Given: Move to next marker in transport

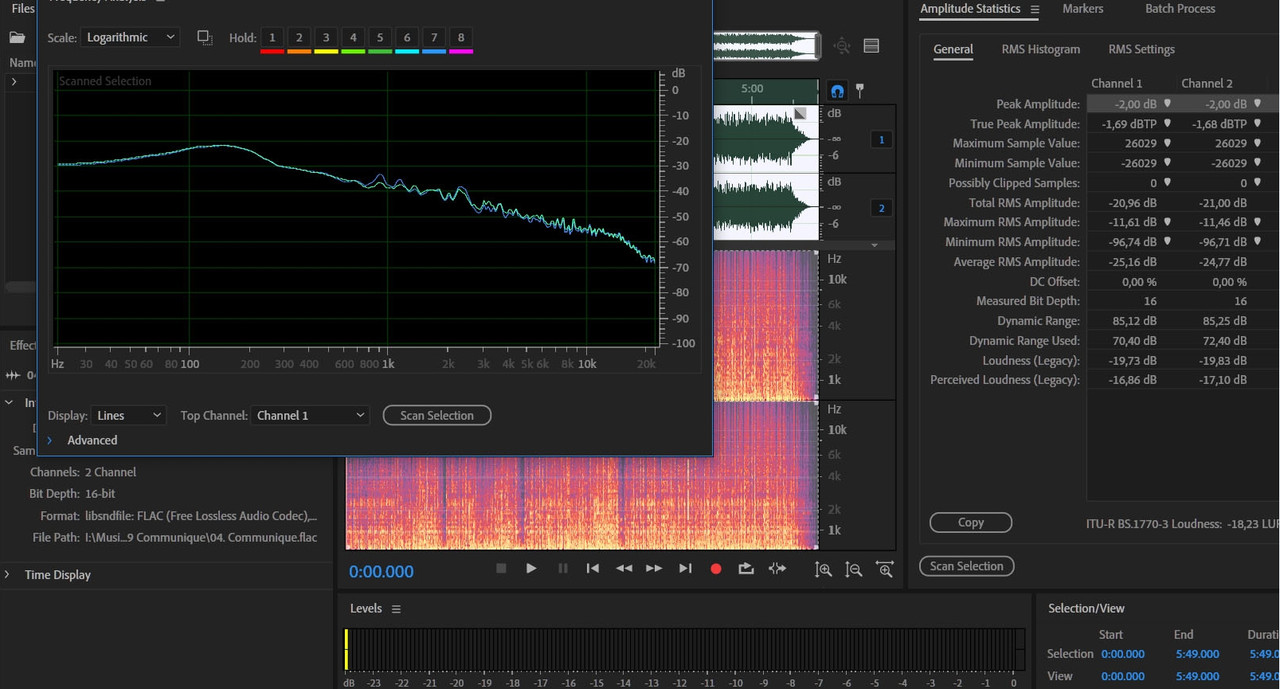Looking at the screenshot, I should [x=685, y=569].
